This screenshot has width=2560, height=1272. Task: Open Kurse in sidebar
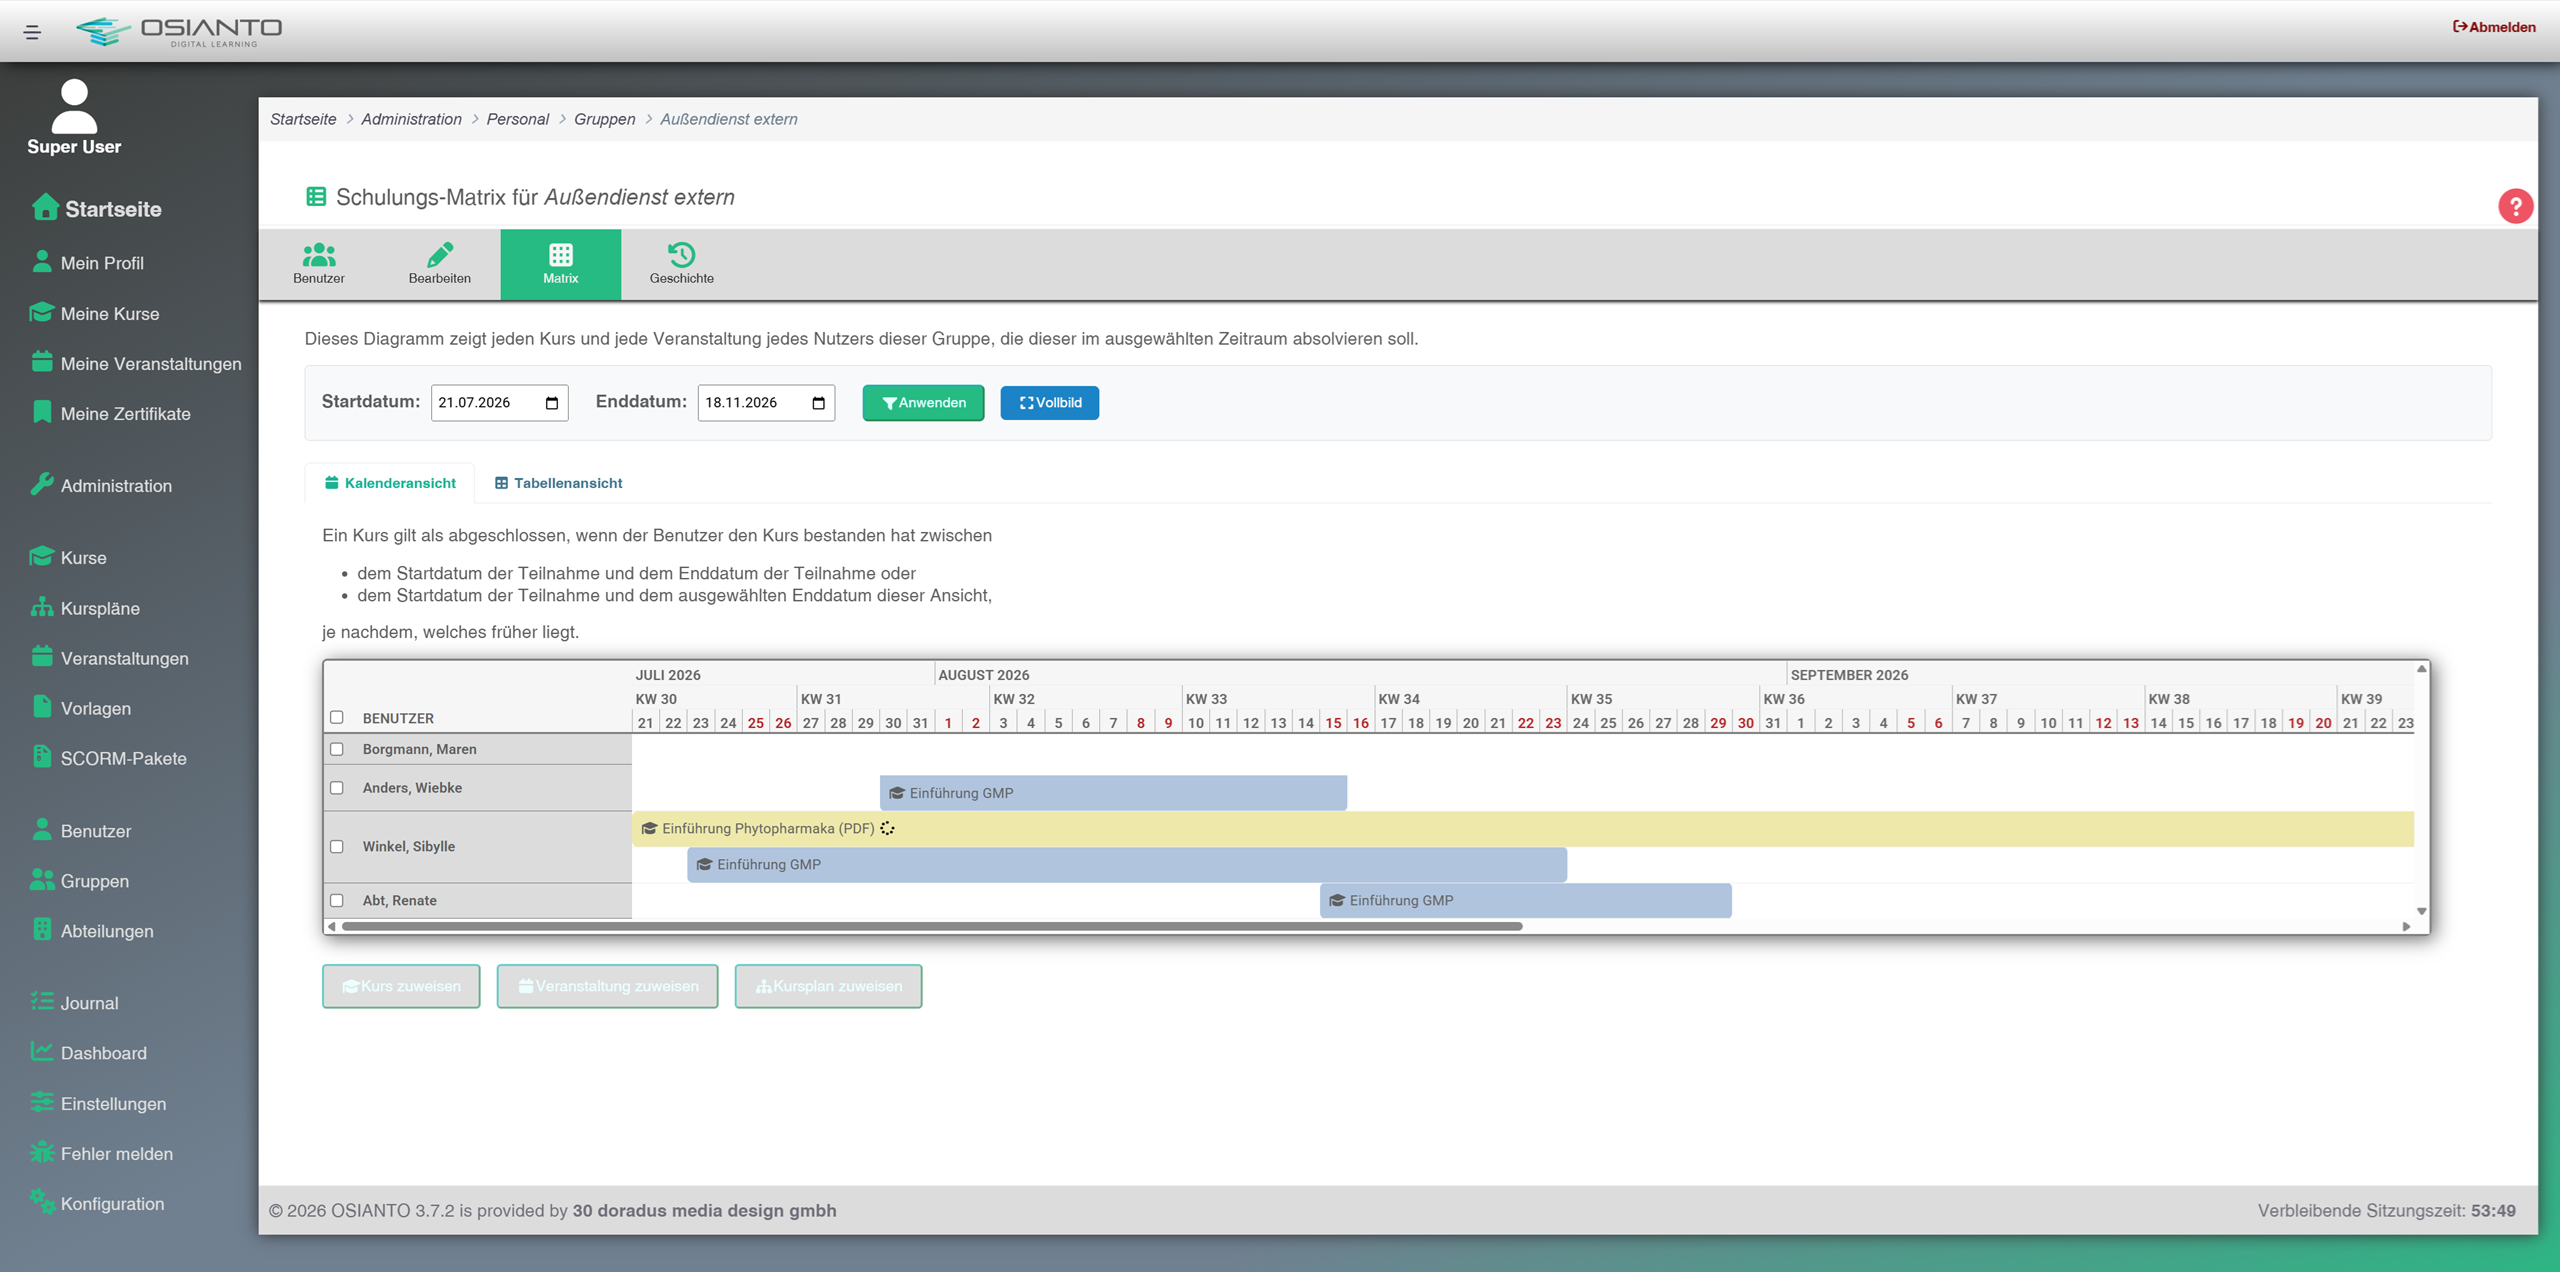[x=68, y=557]
